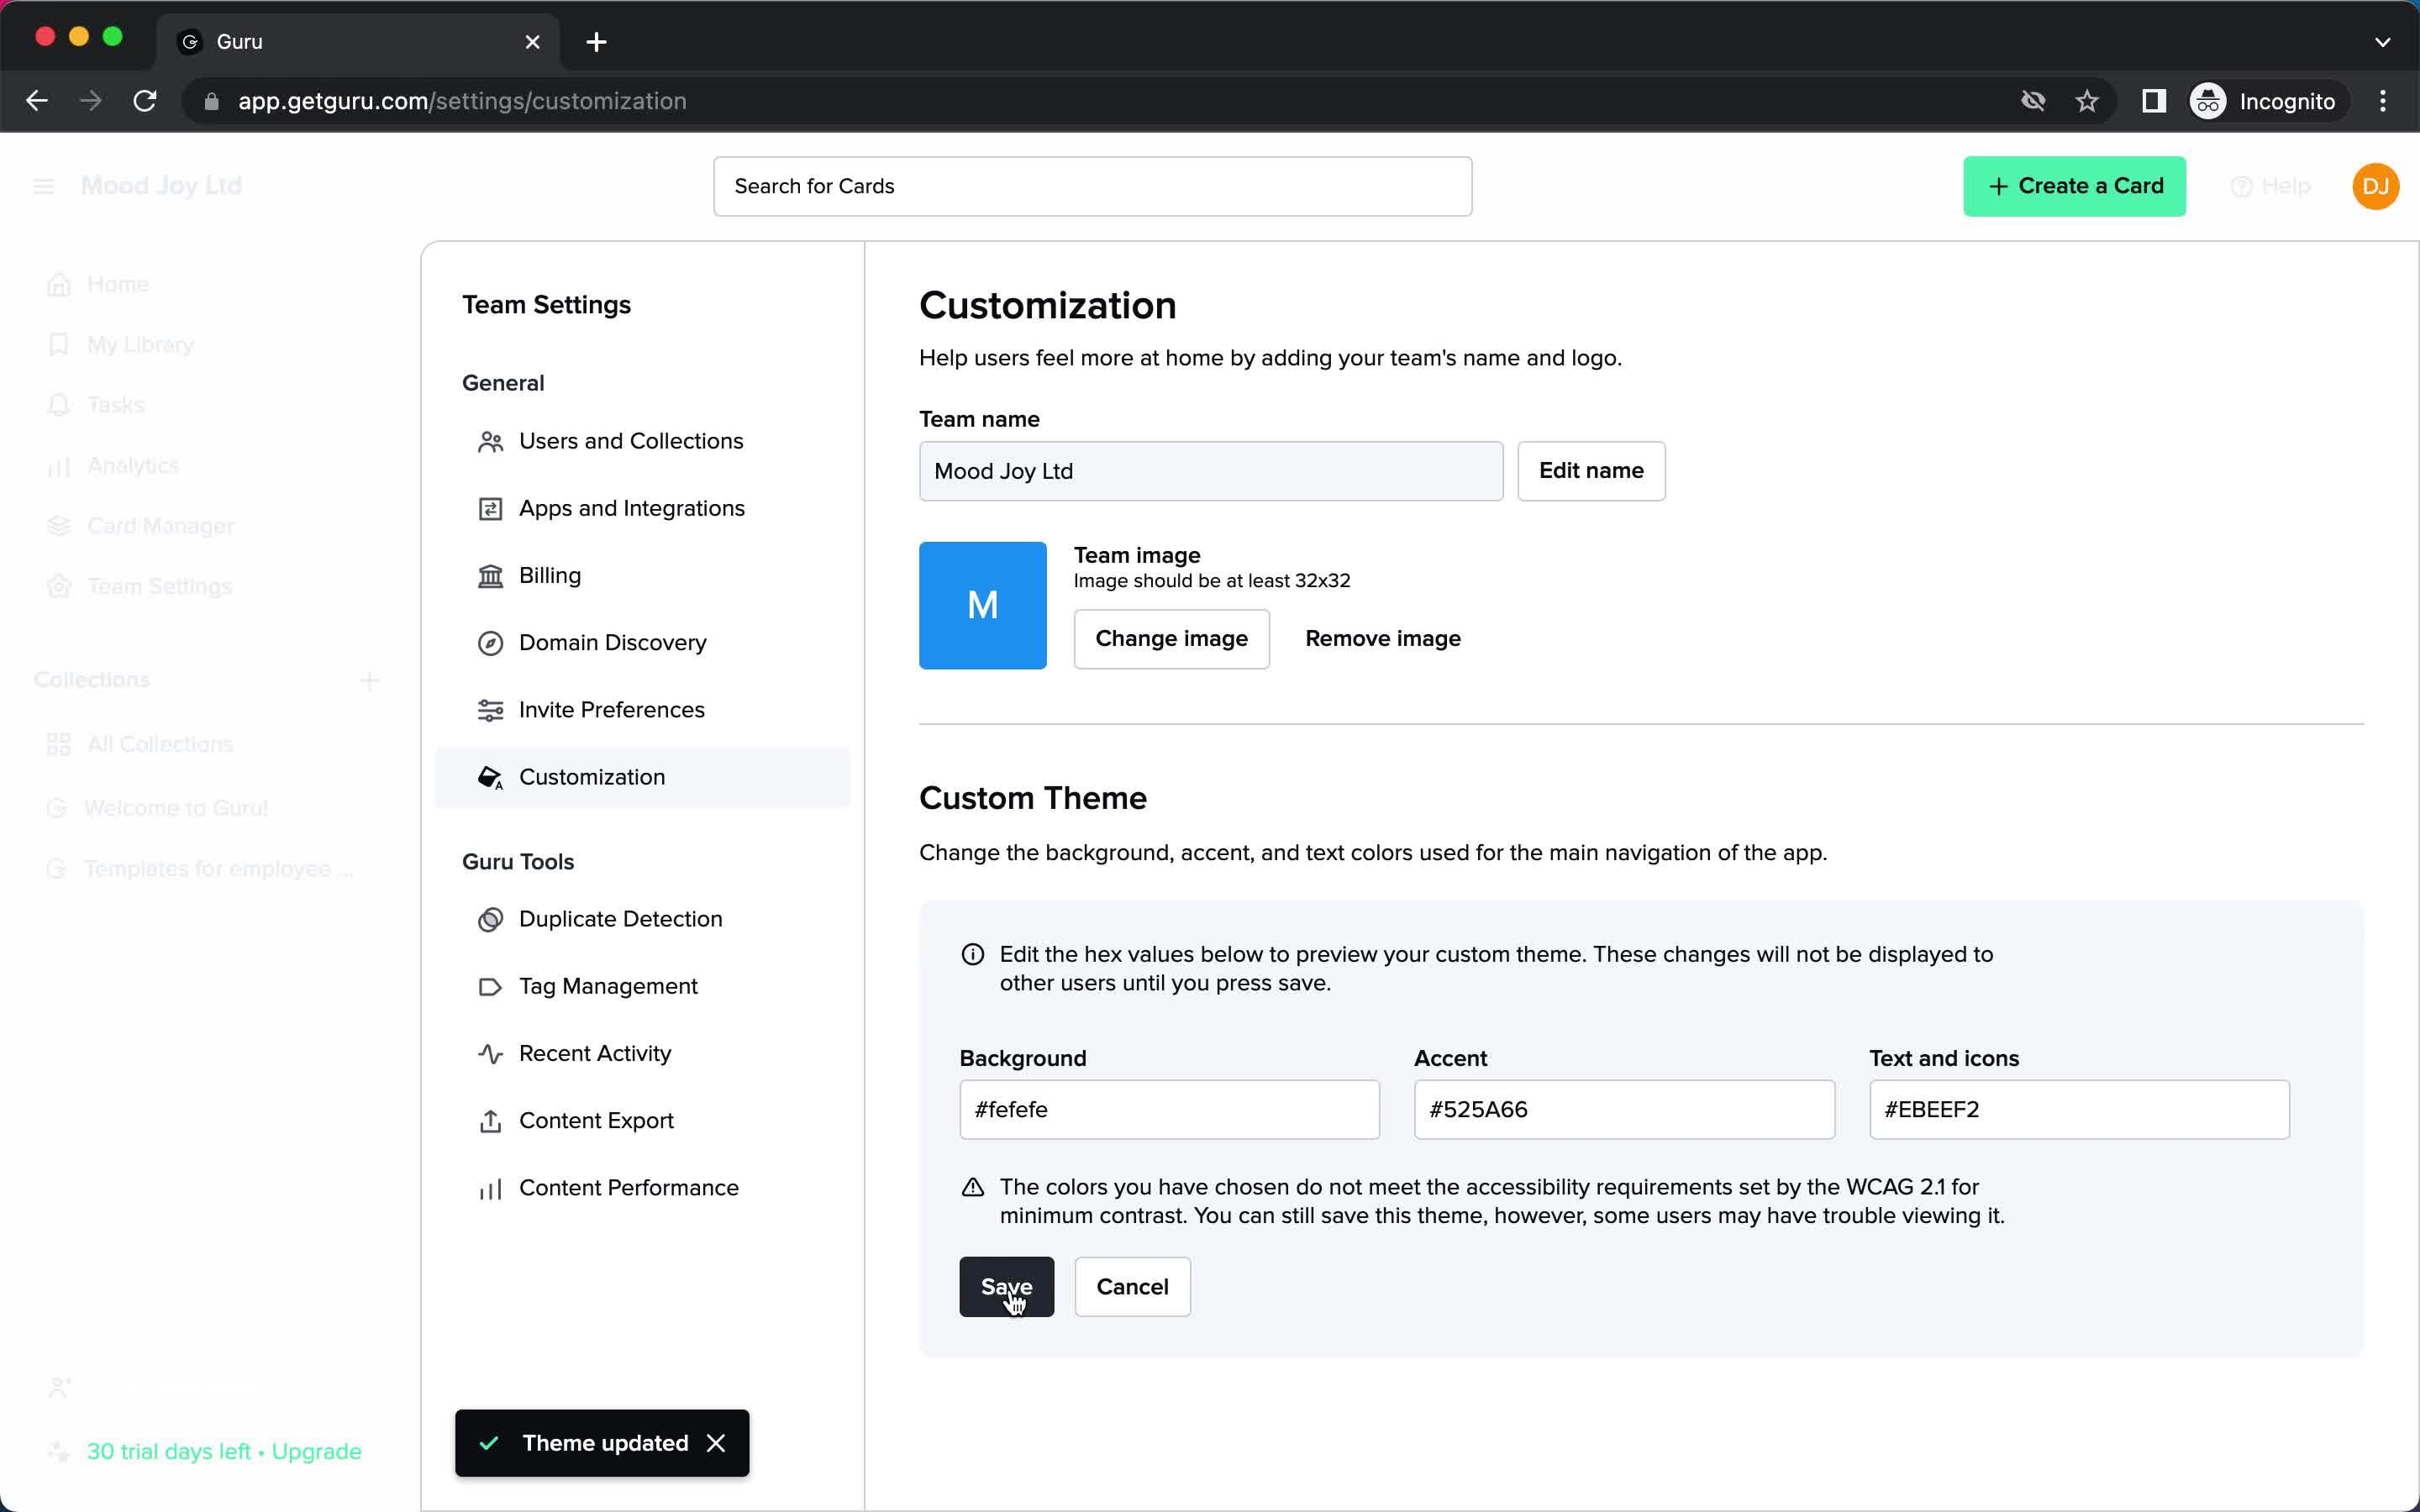Select Customization from Team Settings menu
The width and height of the screenshot is (2420, 1512).
click(592, 777)
